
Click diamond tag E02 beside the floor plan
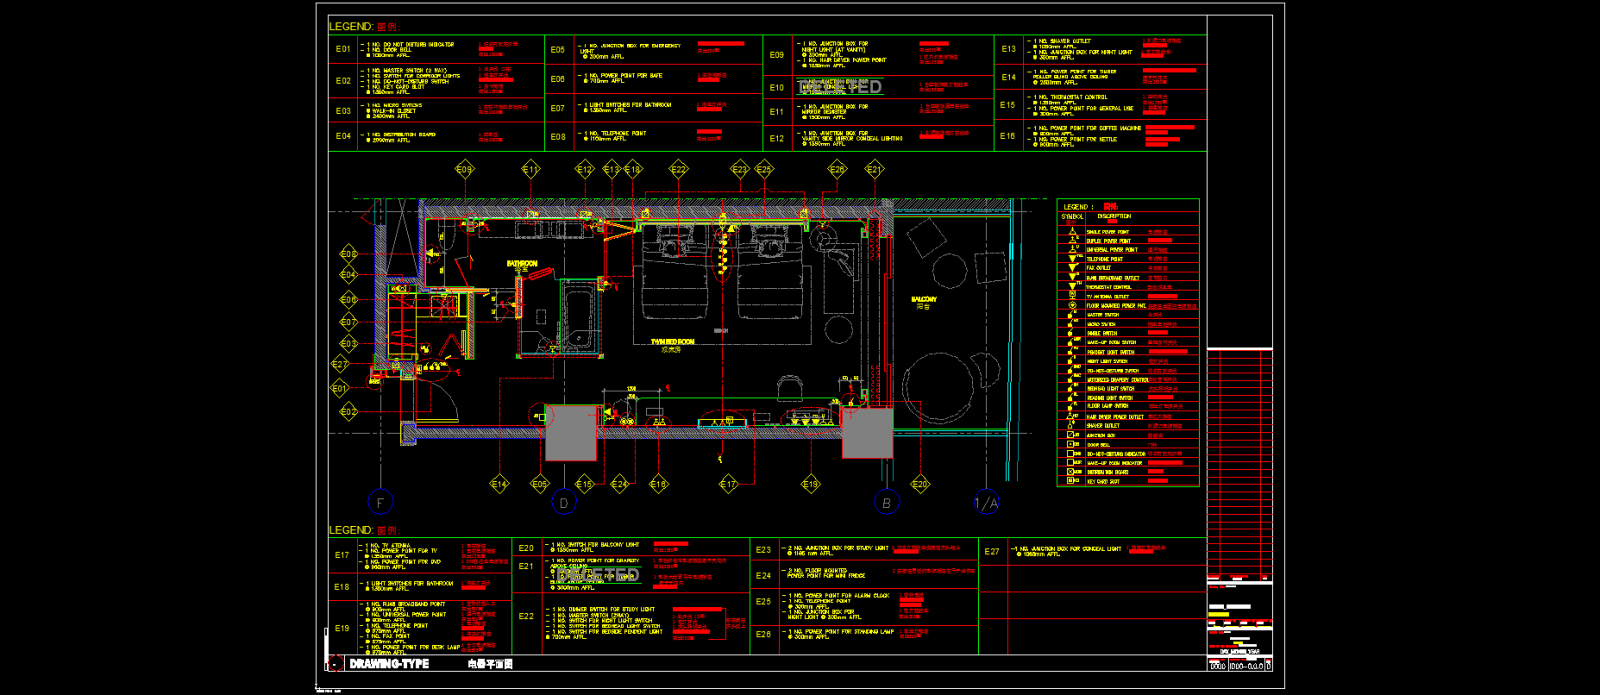point(348,411)
